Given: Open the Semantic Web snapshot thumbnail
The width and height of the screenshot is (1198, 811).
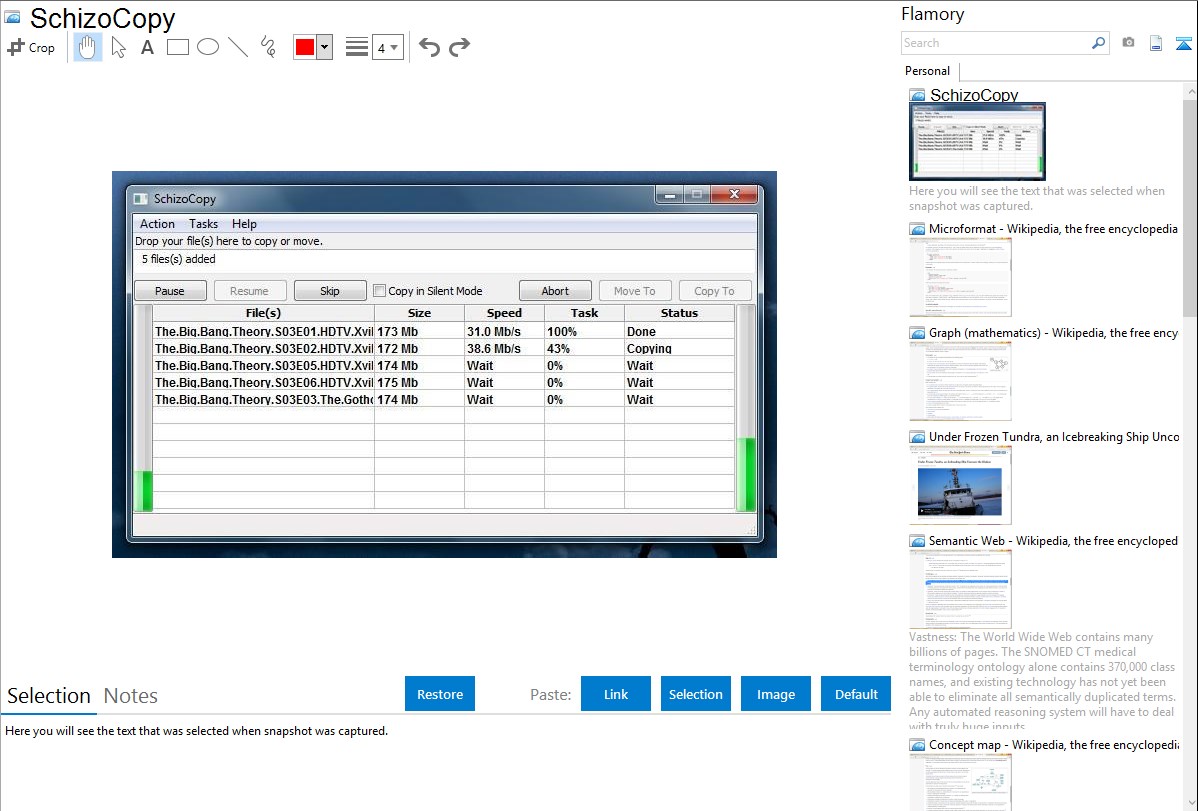Looking at the screenshot, I should point(960,589).
